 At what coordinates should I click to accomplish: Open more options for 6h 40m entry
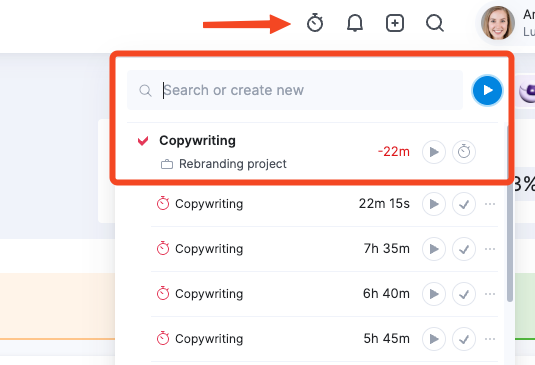pyautogui.click(x=490, y=294)
